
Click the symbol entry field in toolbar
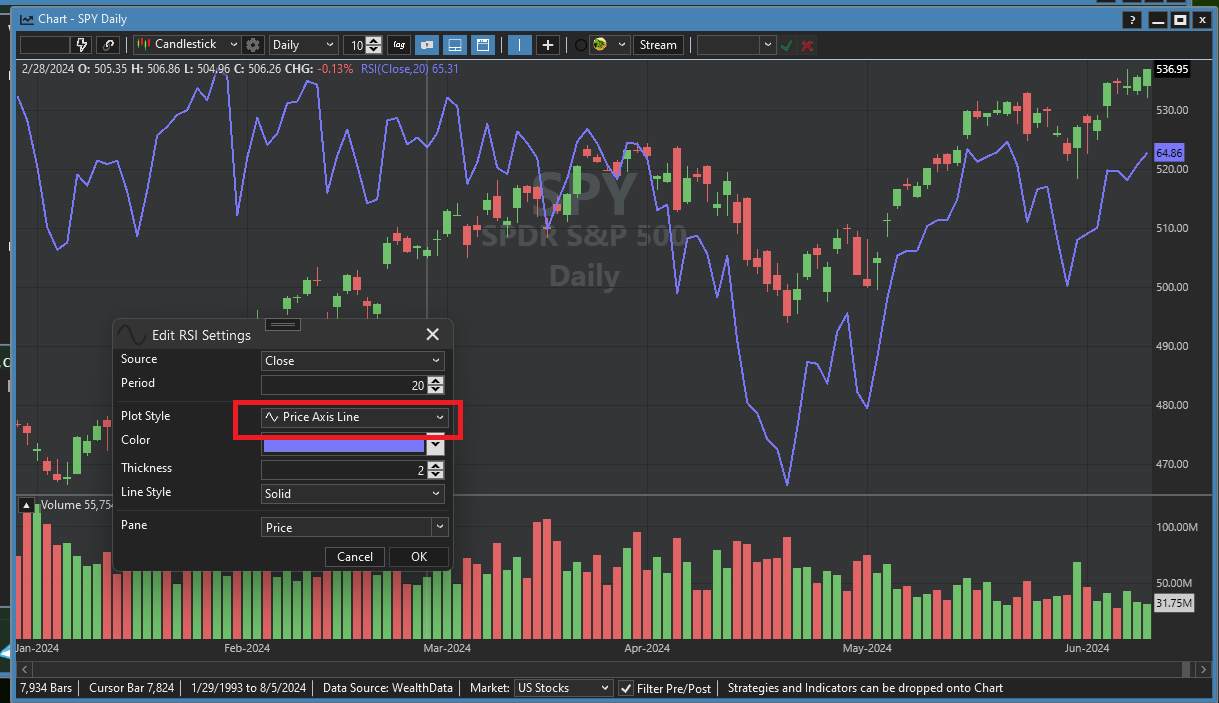44,45
